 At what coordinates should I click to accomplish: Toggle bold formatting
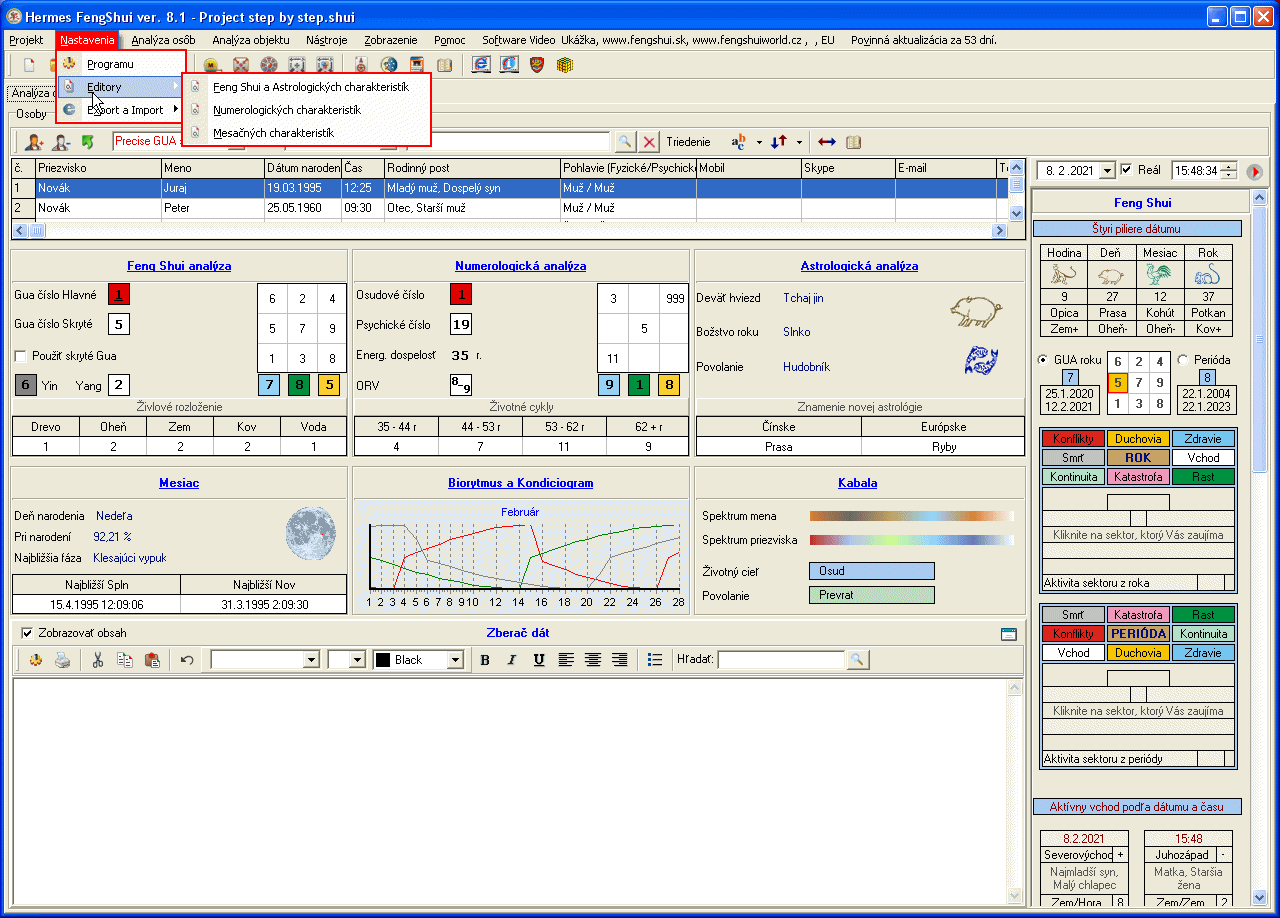coord(485,660)
